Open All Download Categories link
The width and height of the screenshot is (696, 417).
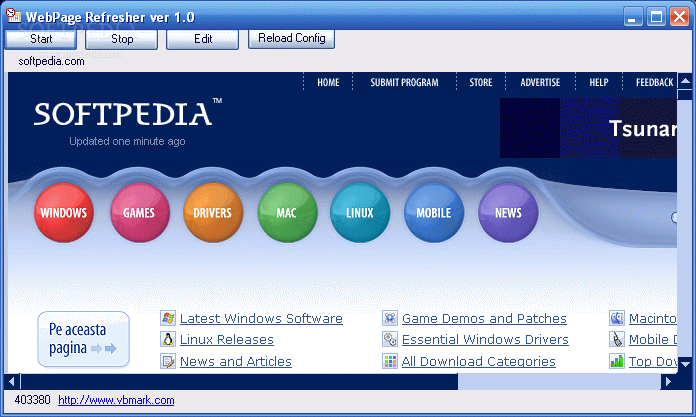478,361
